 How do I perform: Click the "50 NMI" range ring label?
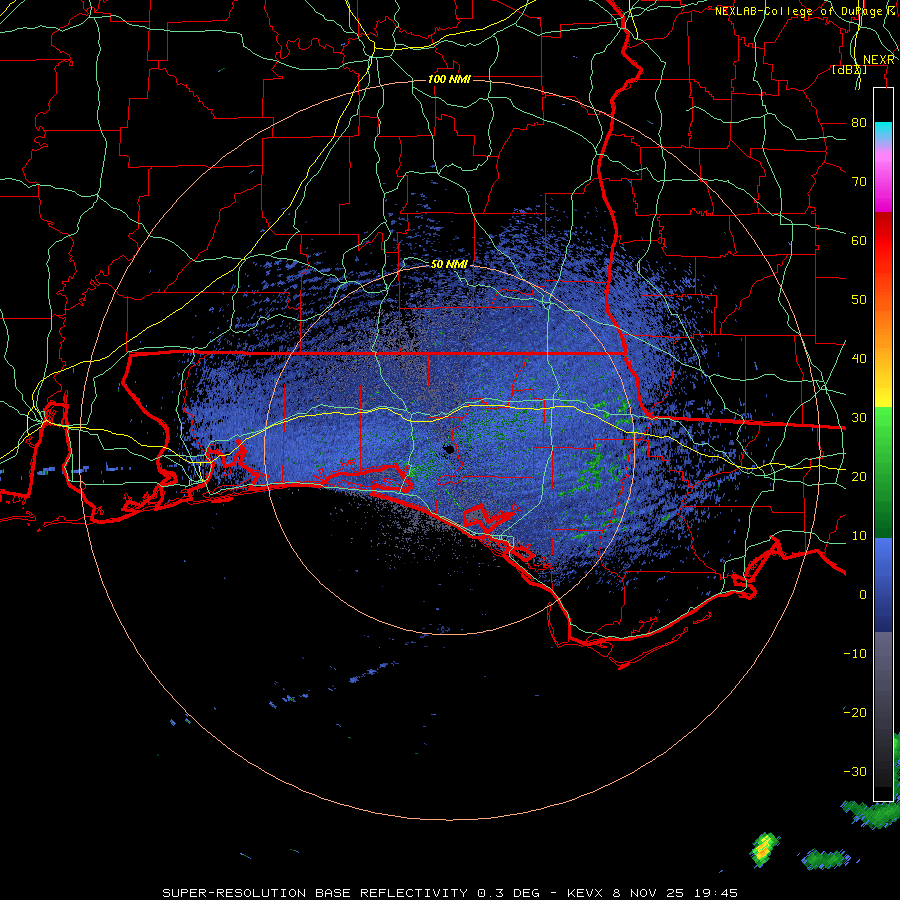pos(449,264)
